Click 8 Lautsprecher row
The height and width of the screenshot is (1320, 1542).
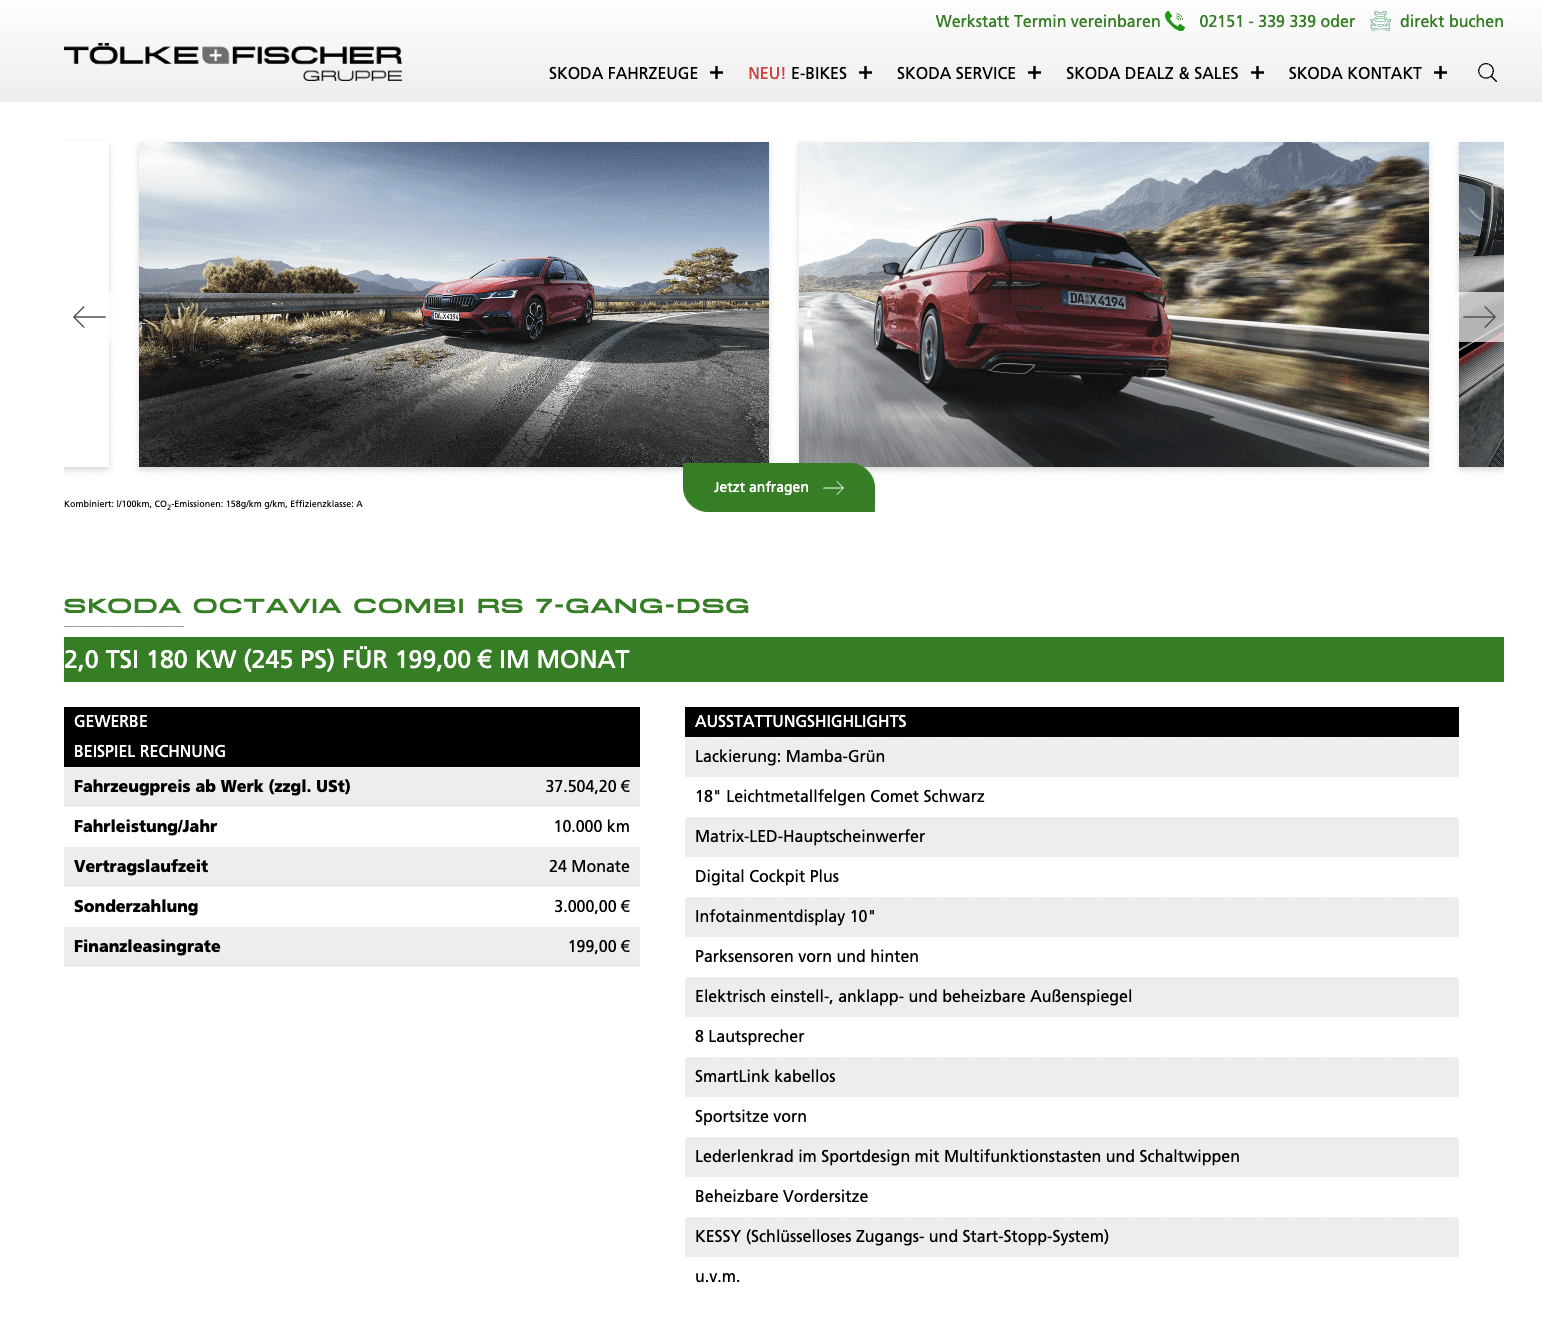(x=1072, y=1037)
